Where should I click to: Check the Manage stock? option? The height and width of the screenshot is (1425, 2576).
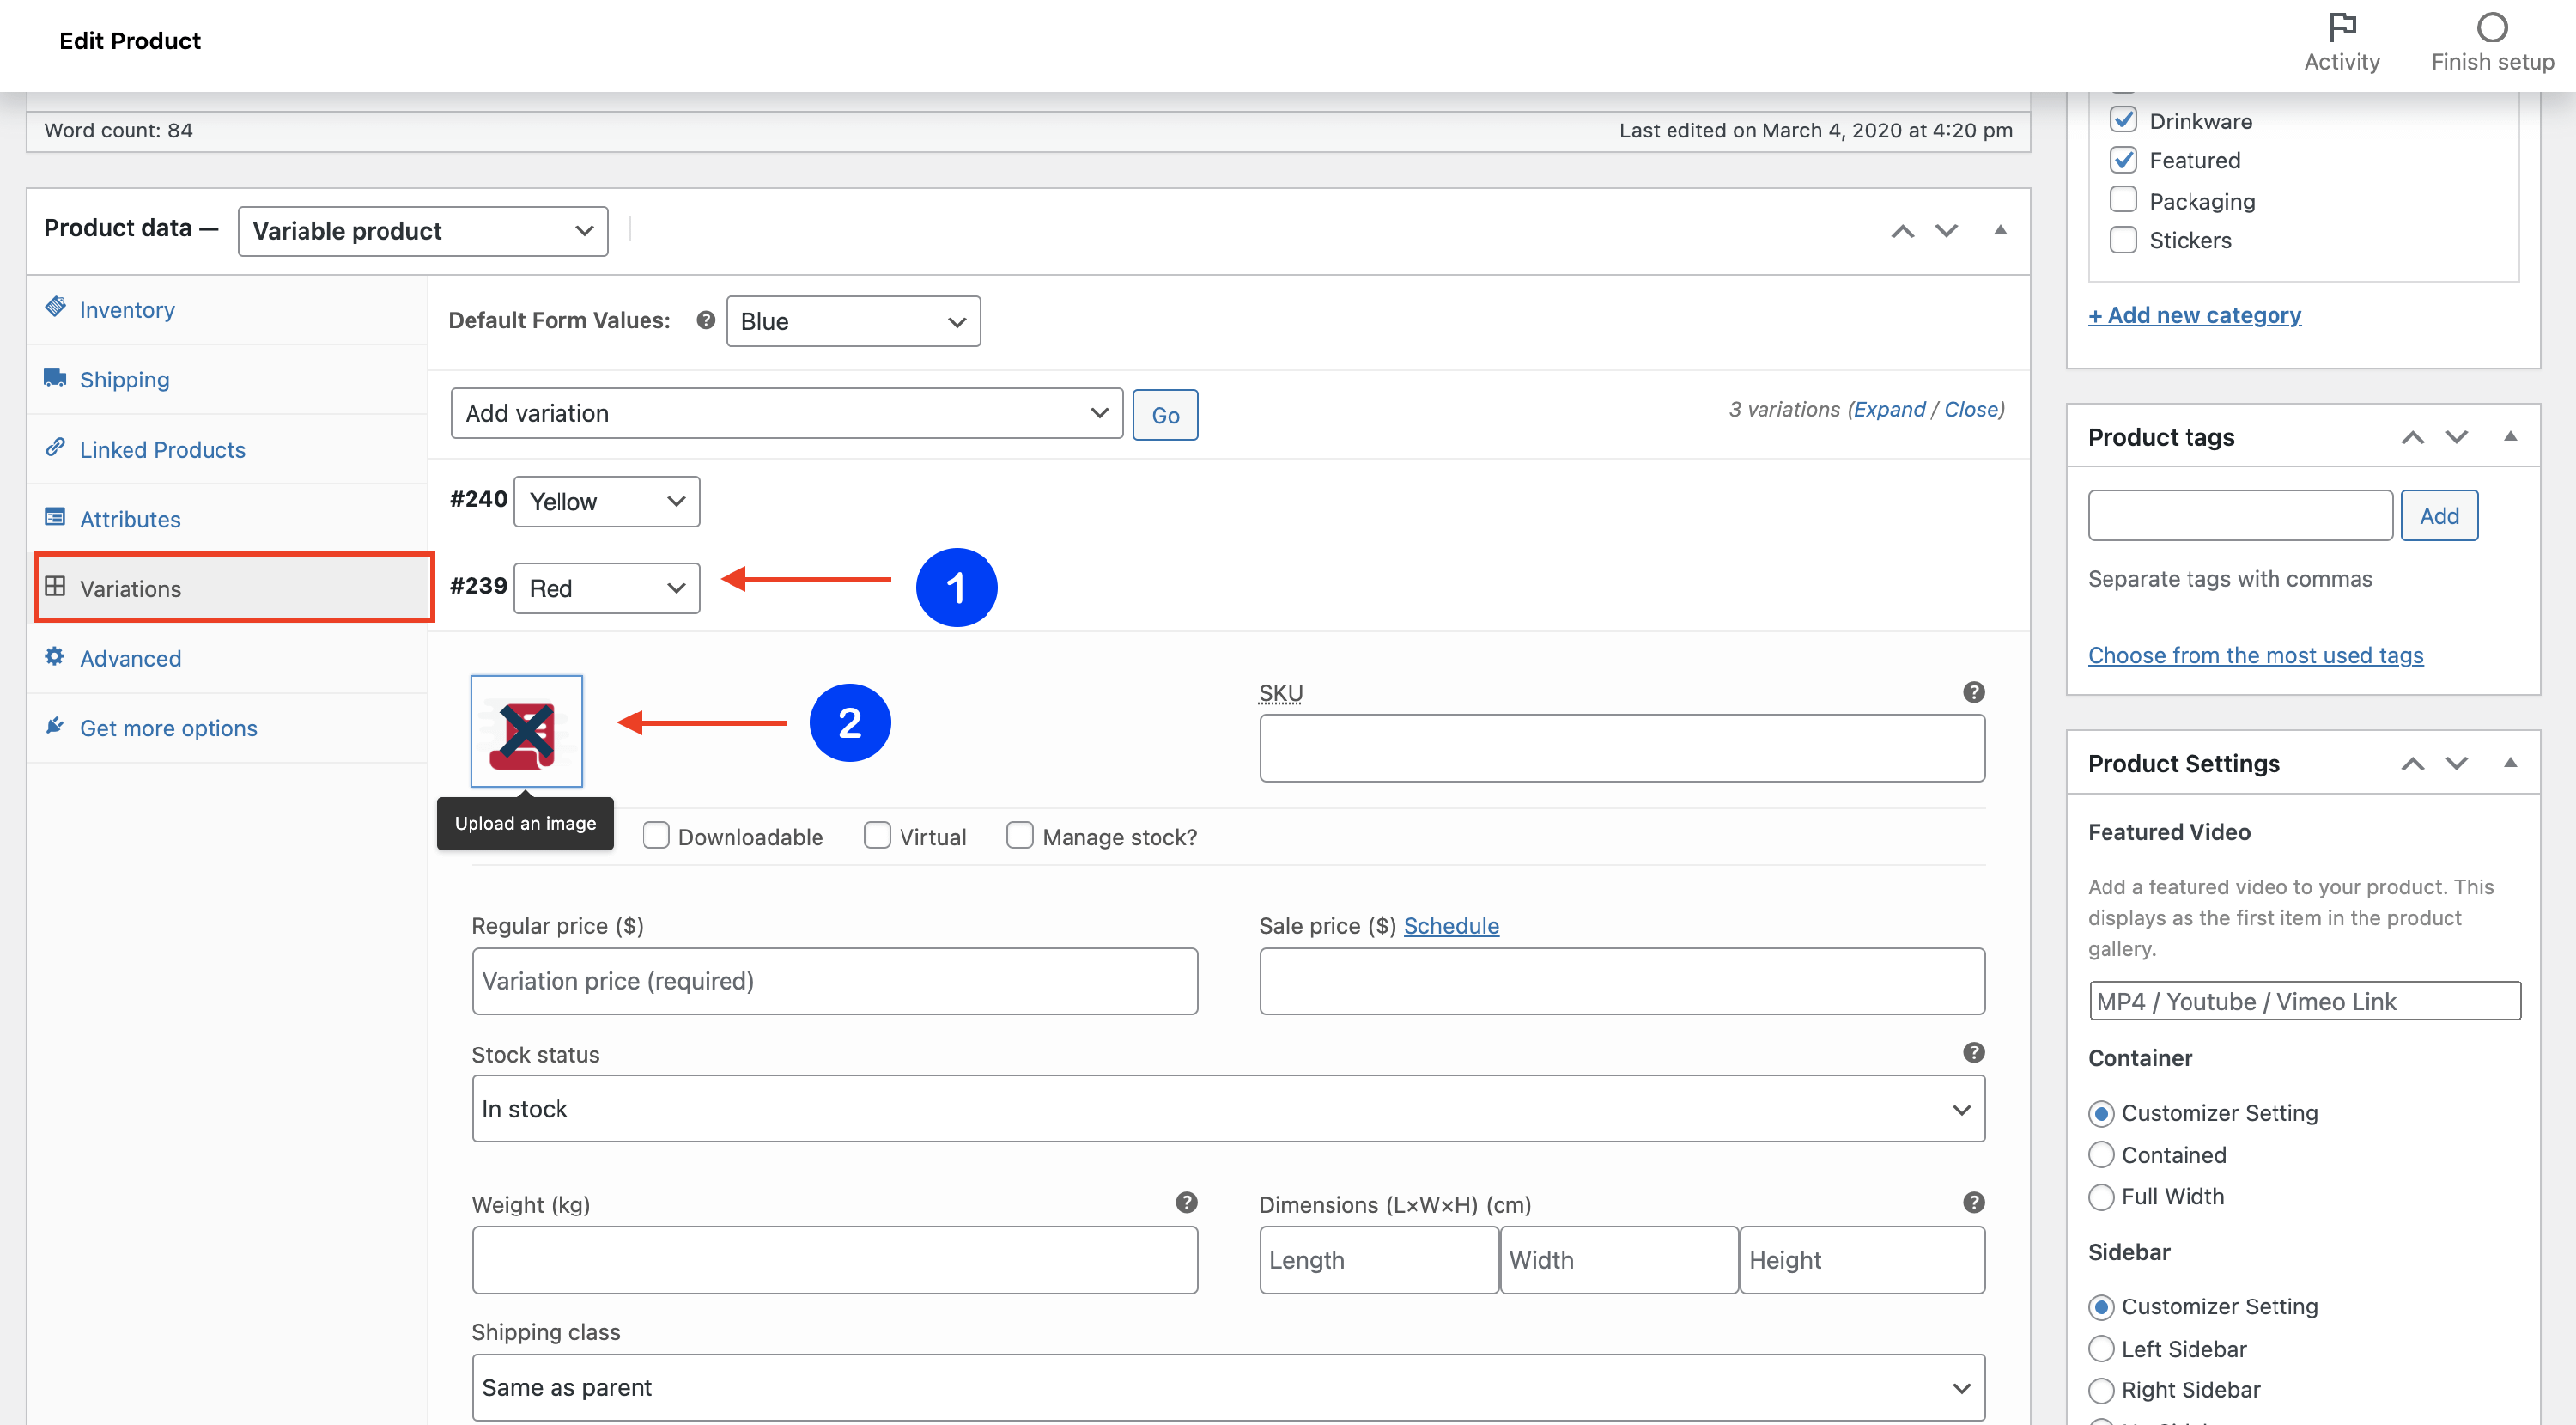pos(1019,835)
